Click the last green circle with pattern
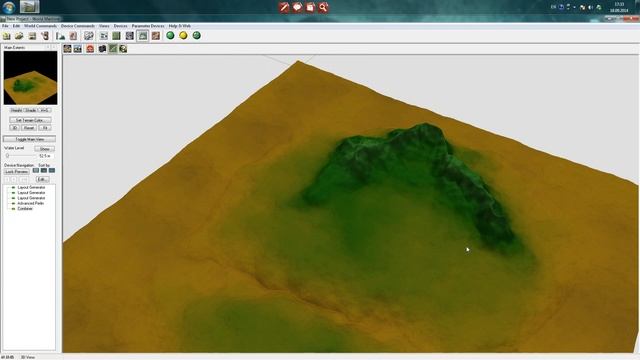The width and height of the screenshot is (640, 360). coord(196,36)
